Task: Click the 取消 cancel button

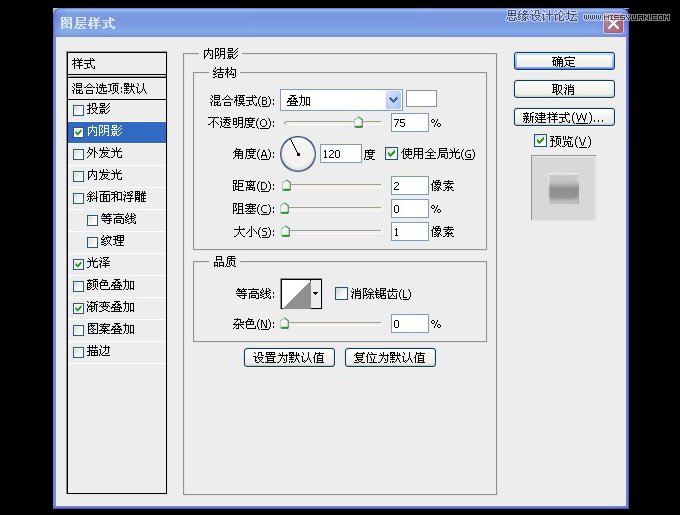Action: 564,89
